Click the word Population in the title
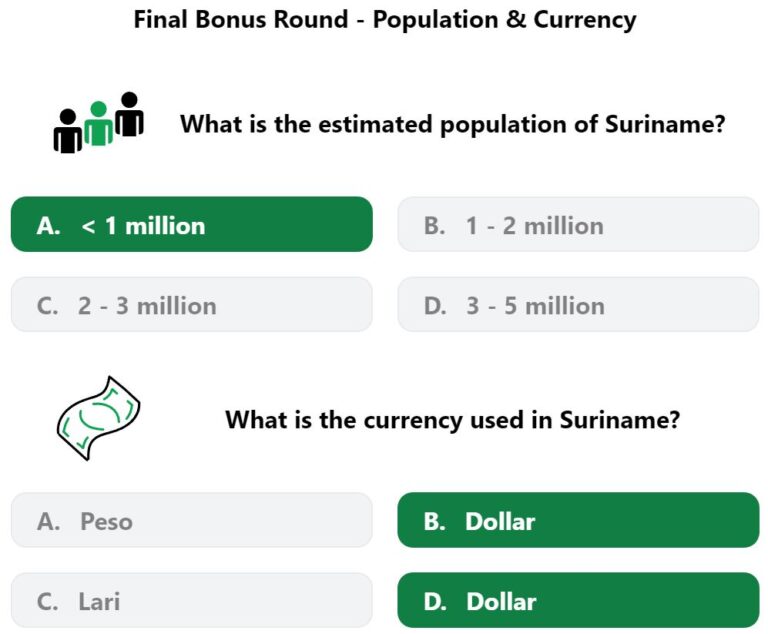Viewport: 768px width, 634px height. 436,21
